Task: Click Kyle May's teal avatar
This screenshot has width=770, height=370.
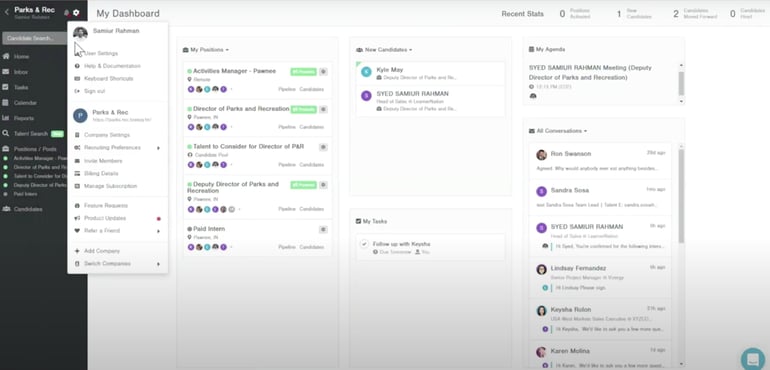Action: click(x=366, y=72)
